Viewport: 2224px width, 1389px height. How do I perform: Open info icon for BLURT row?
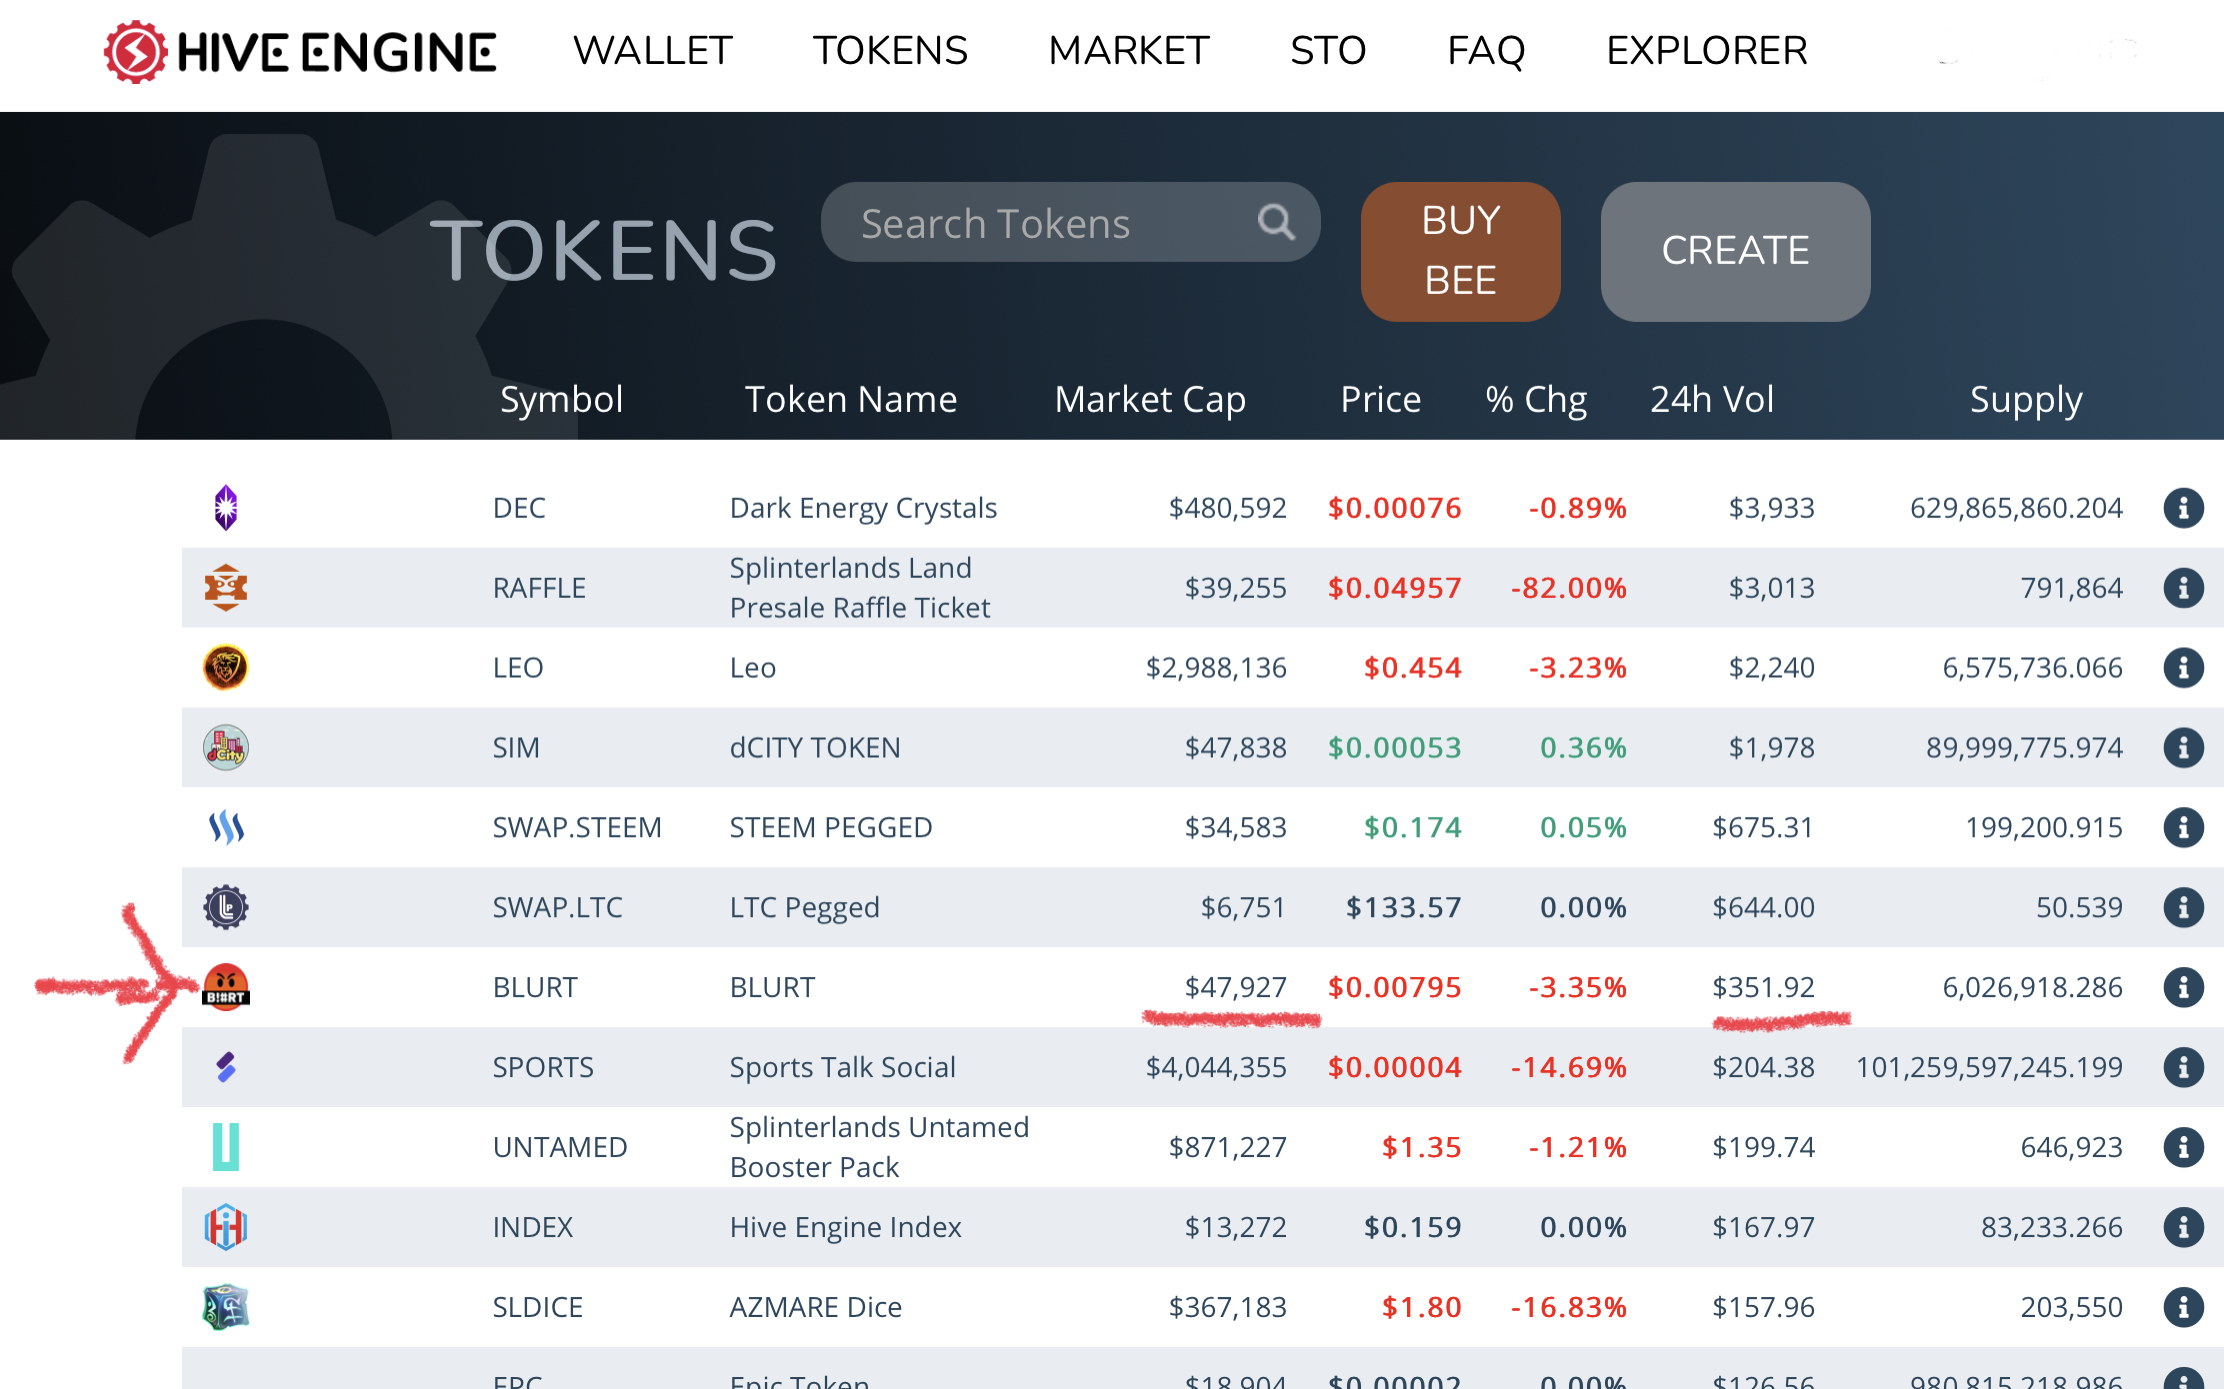(2184, 988)
